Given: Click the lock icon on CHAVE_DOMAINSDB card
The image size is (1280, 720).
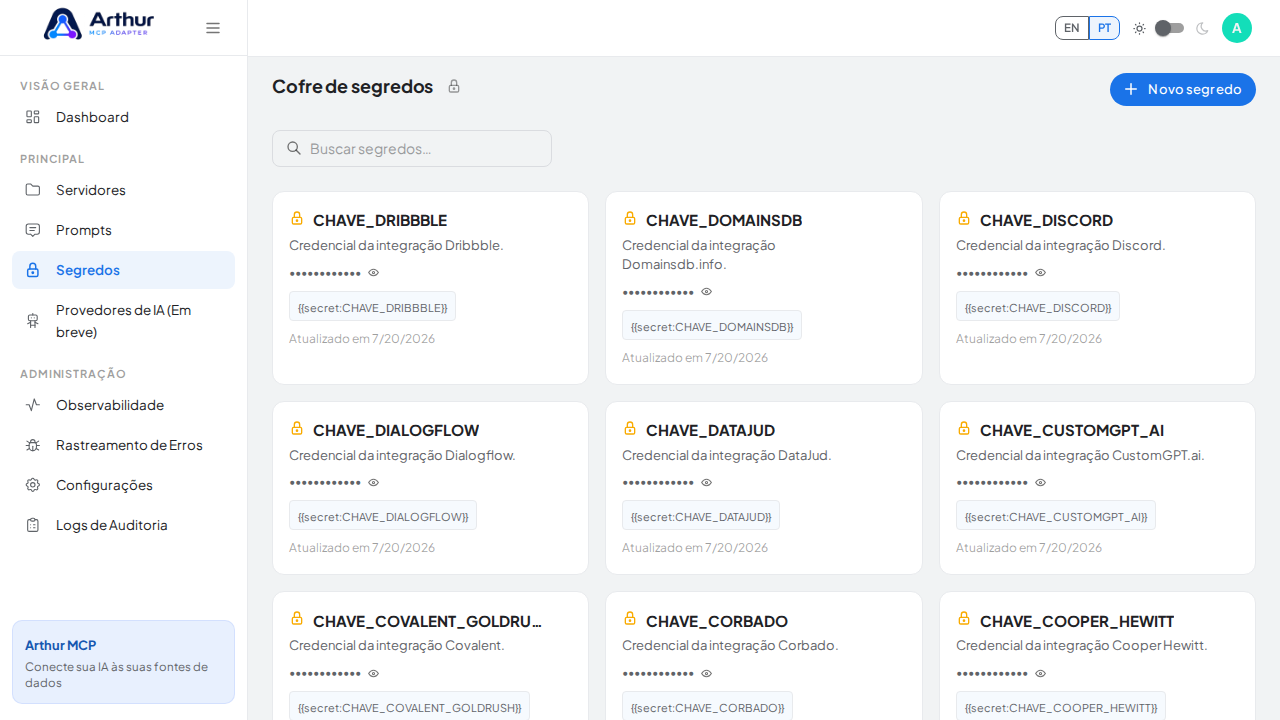Looking at the screenshot, I should point(630,218).
